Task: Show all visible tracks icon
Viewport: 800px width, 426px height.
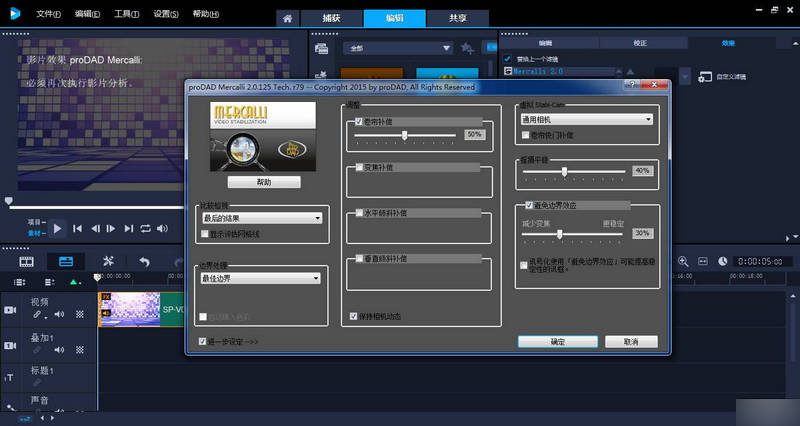Action: click(19, 282)
